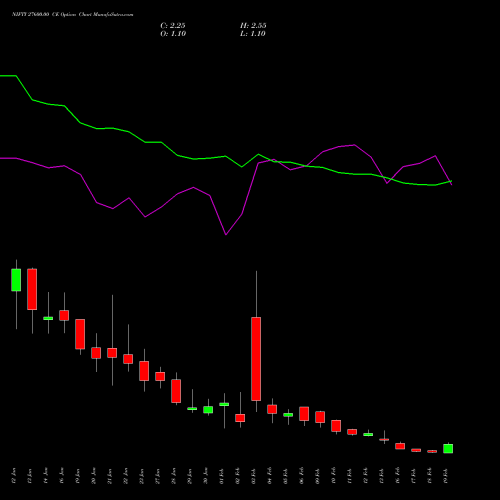
Task: Select the low value L: 1.10
Action: [253, 34]
